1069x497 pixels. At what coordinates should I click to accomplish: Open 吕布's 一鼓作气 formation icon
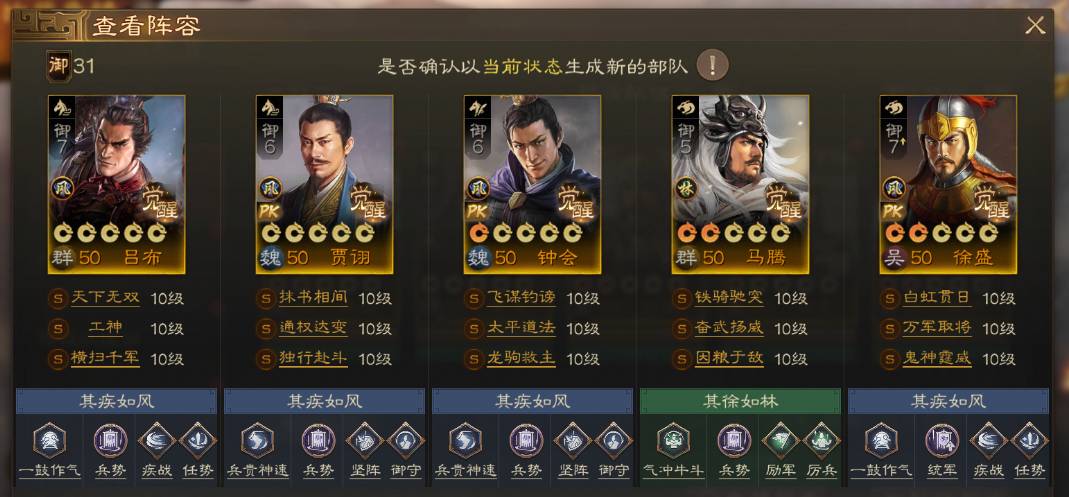pos(49,440)
